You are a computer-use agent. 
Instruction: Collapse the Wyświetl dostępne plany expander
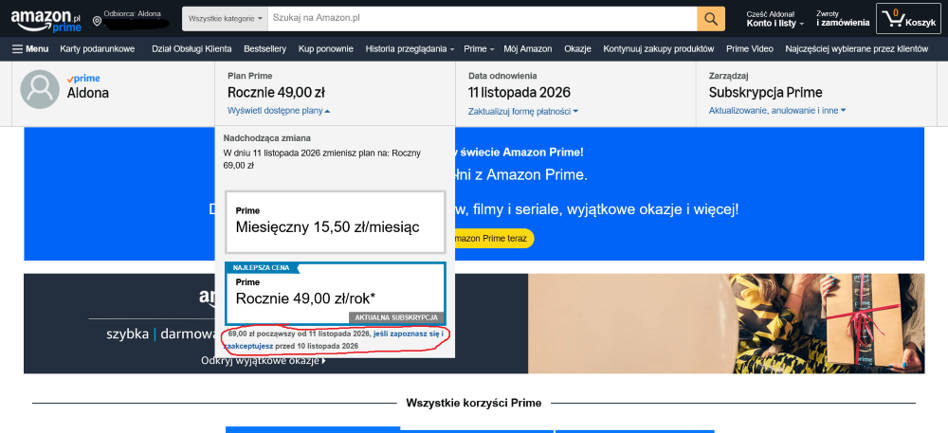278,111
